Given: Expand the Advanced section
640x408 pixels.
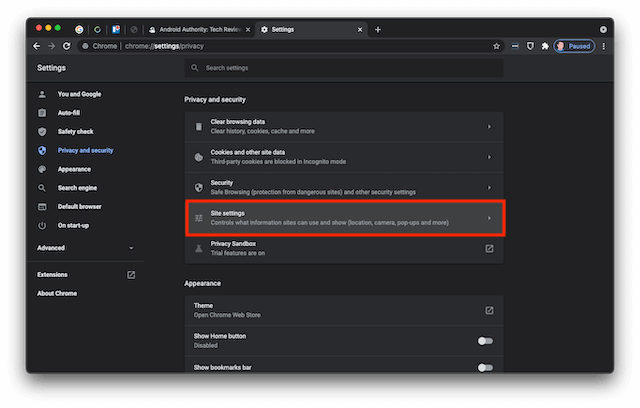Looking at the screenshot, I should 85,248.
